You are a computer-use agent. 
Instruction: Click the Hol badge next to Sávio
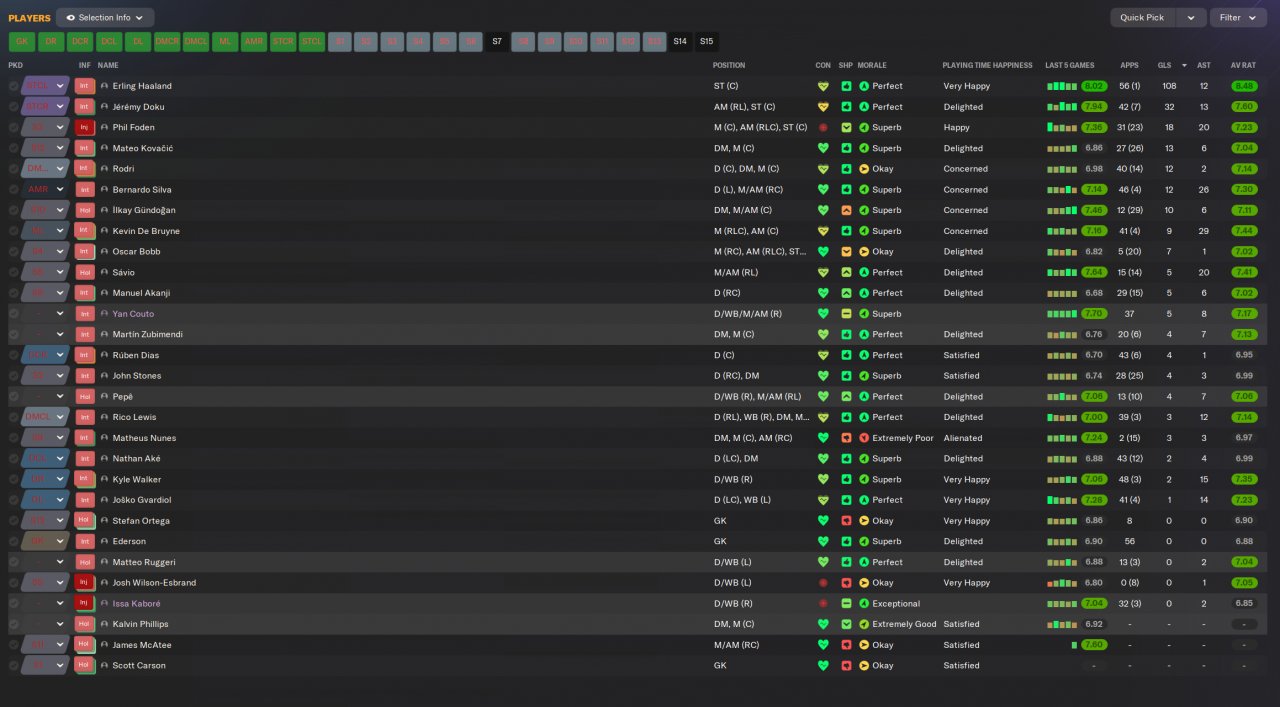[x=84, y=272]
